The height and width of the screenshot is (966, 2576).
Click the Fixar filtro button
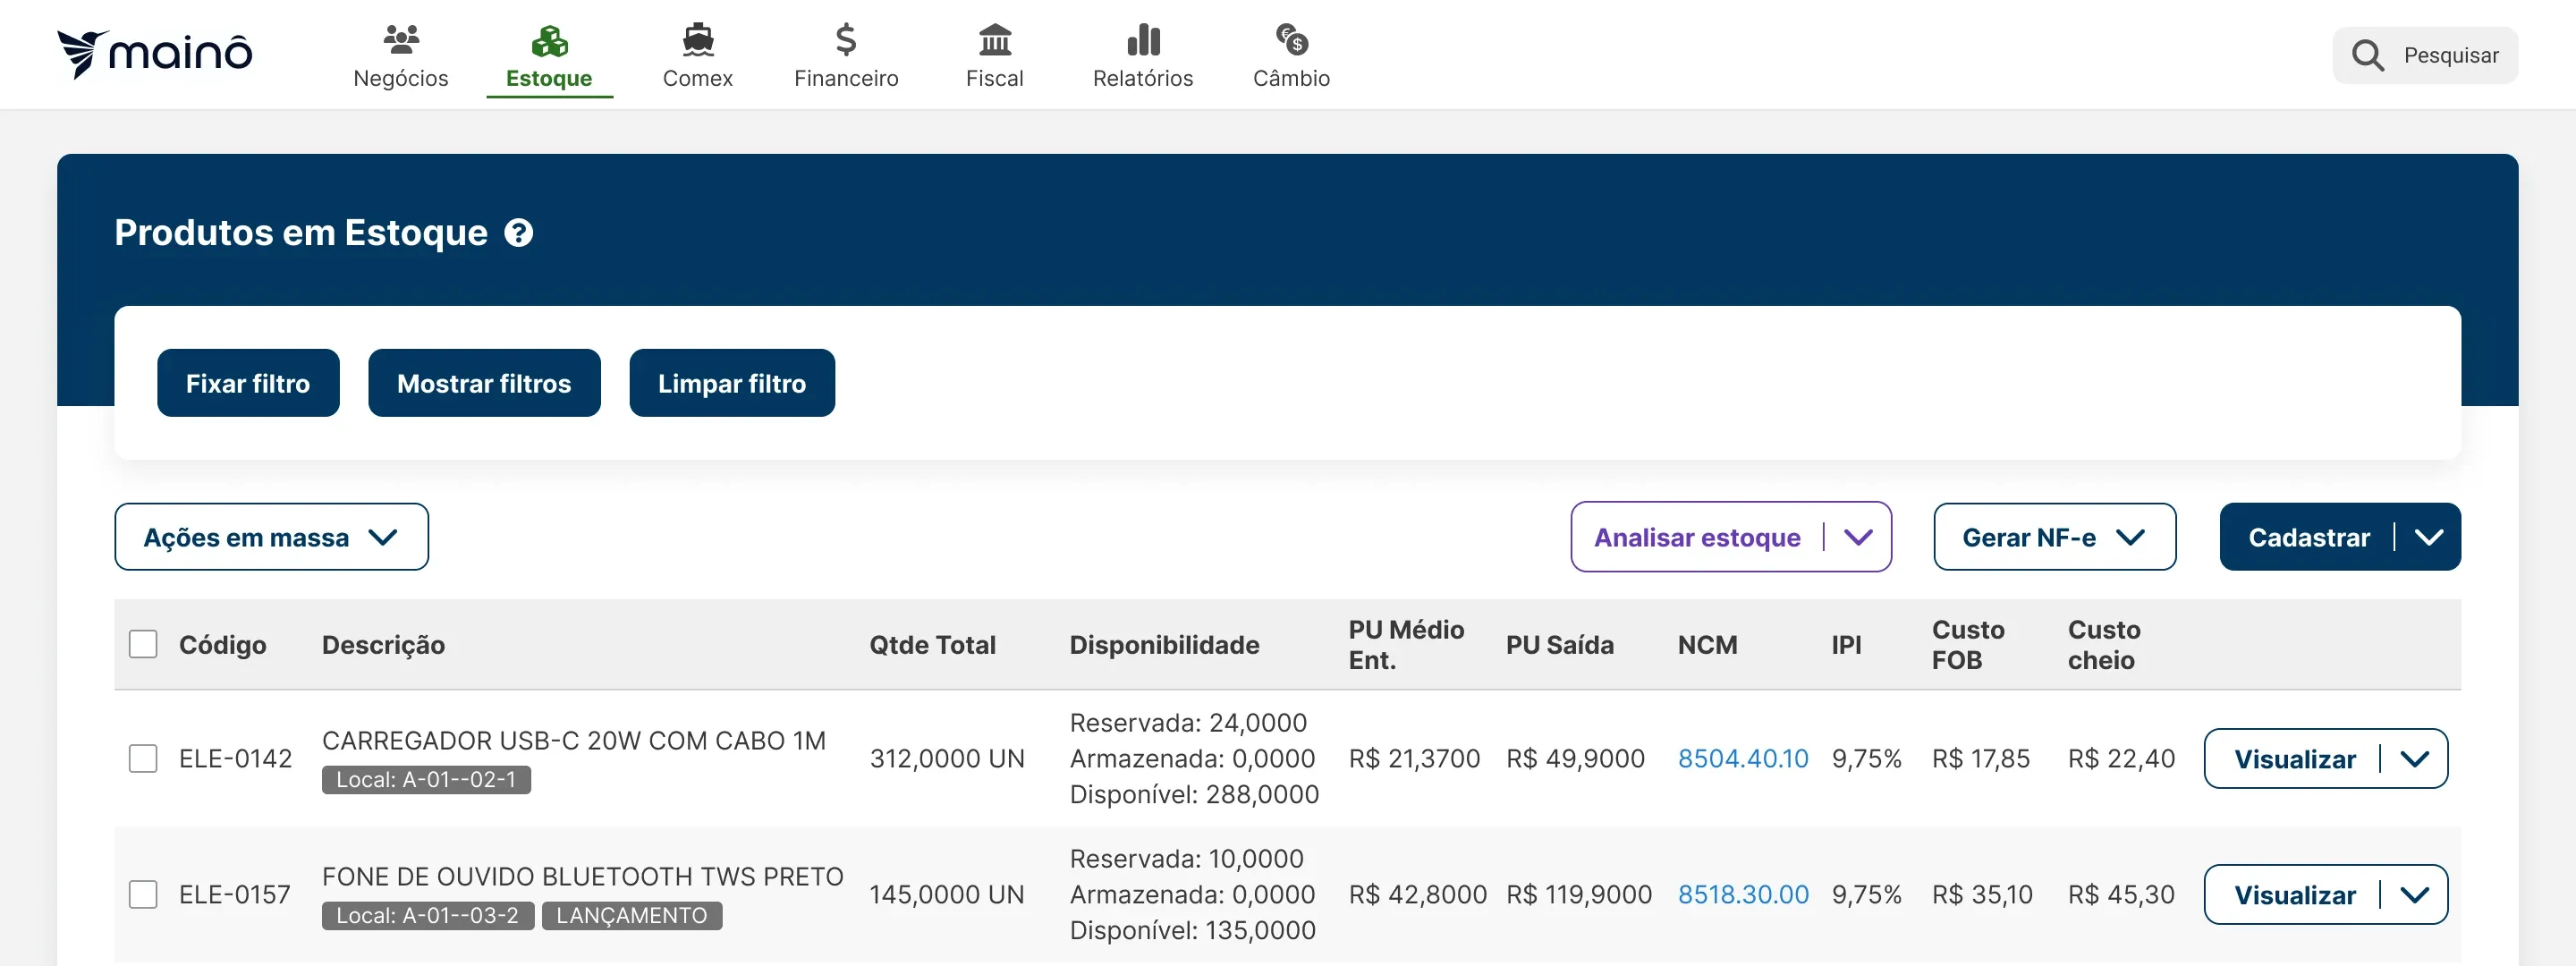tap(248, 383)
